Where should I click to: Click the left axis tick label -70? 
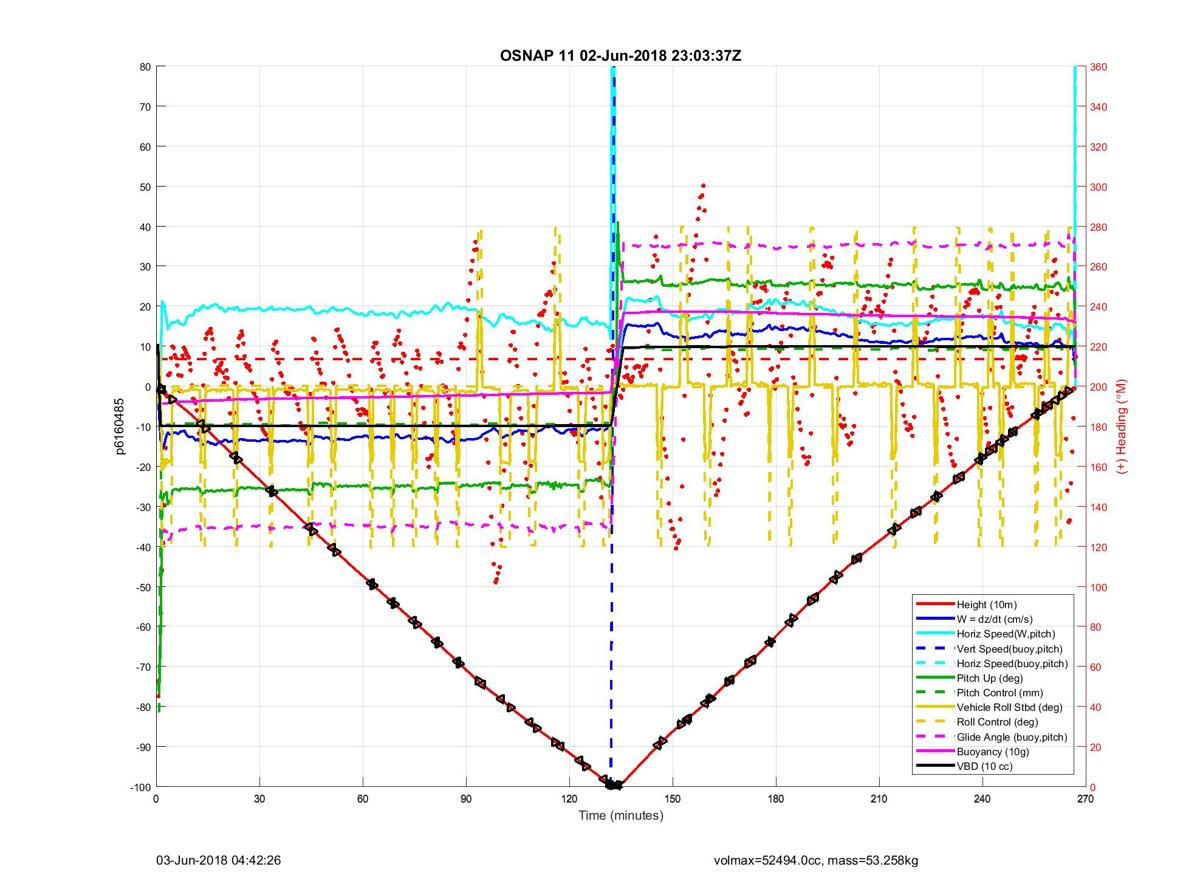point(142,667)
